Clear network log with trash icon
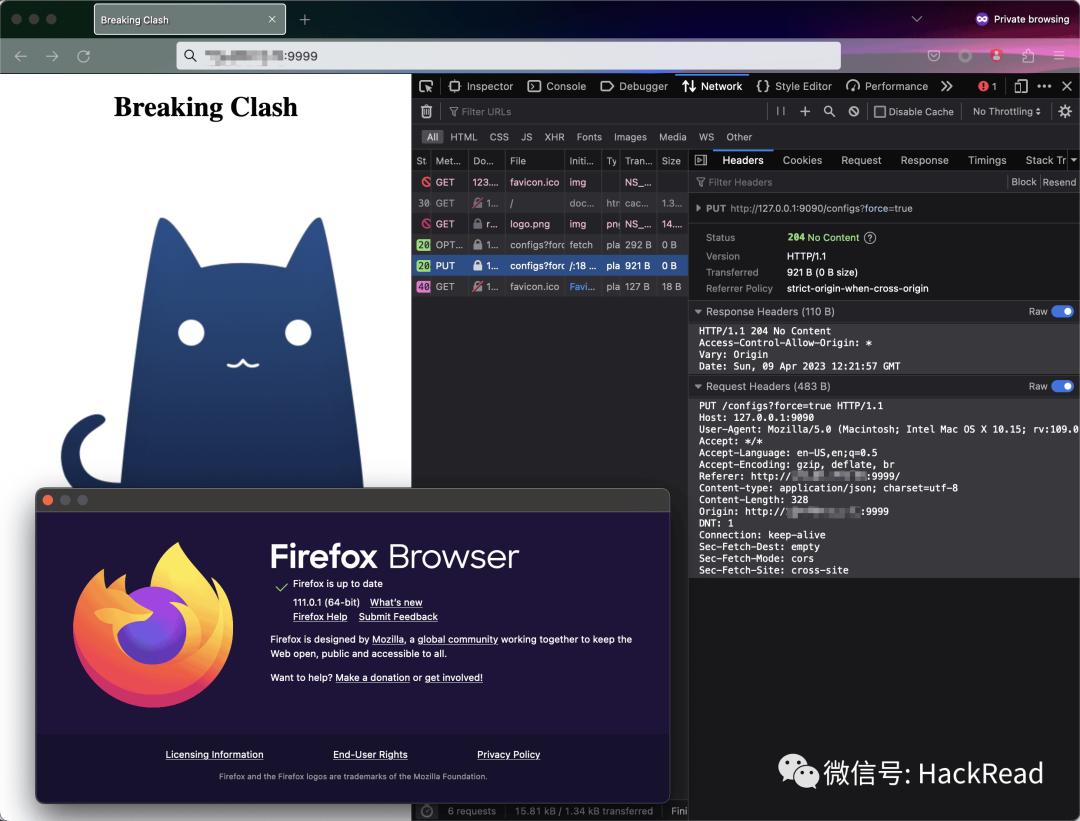Screen dimensions: 1080x821 [426, 112]
